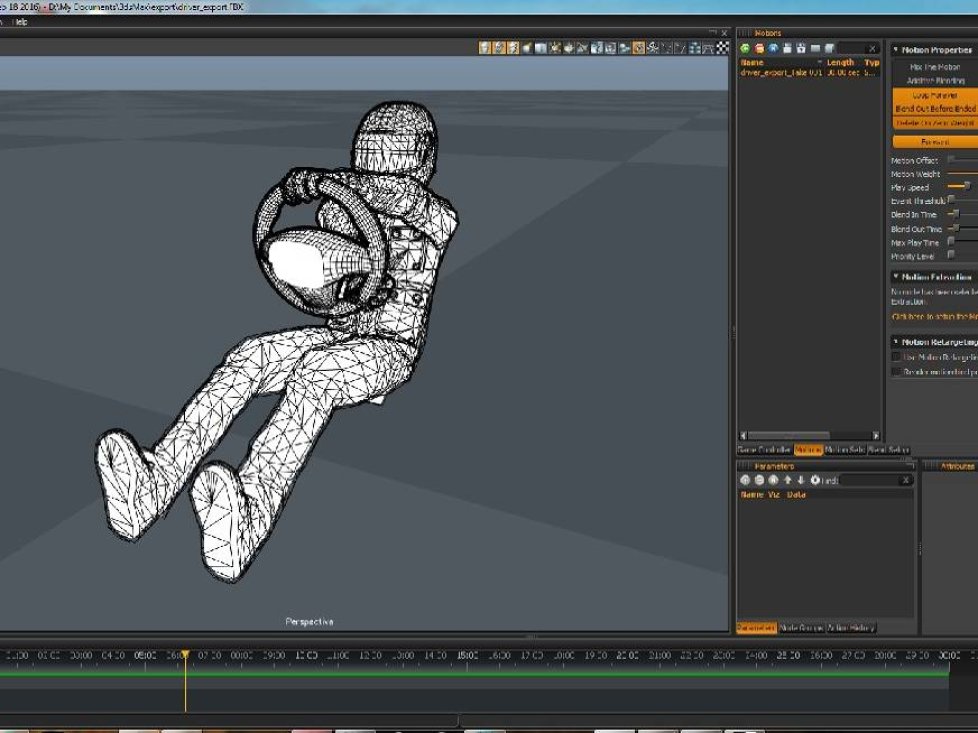Screen dimensions: 978x733
Task: Open the Action History tab
Action: tap(851, 628)
